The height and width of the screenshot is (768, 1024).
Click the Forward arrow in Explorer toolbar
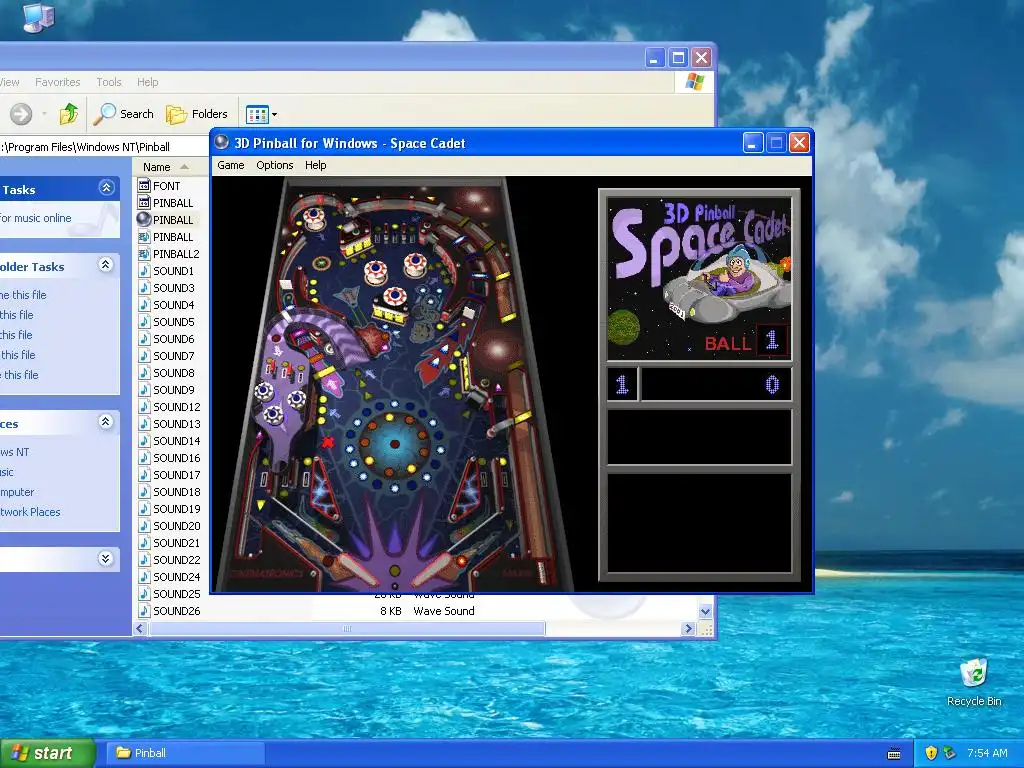click(21, 114)
